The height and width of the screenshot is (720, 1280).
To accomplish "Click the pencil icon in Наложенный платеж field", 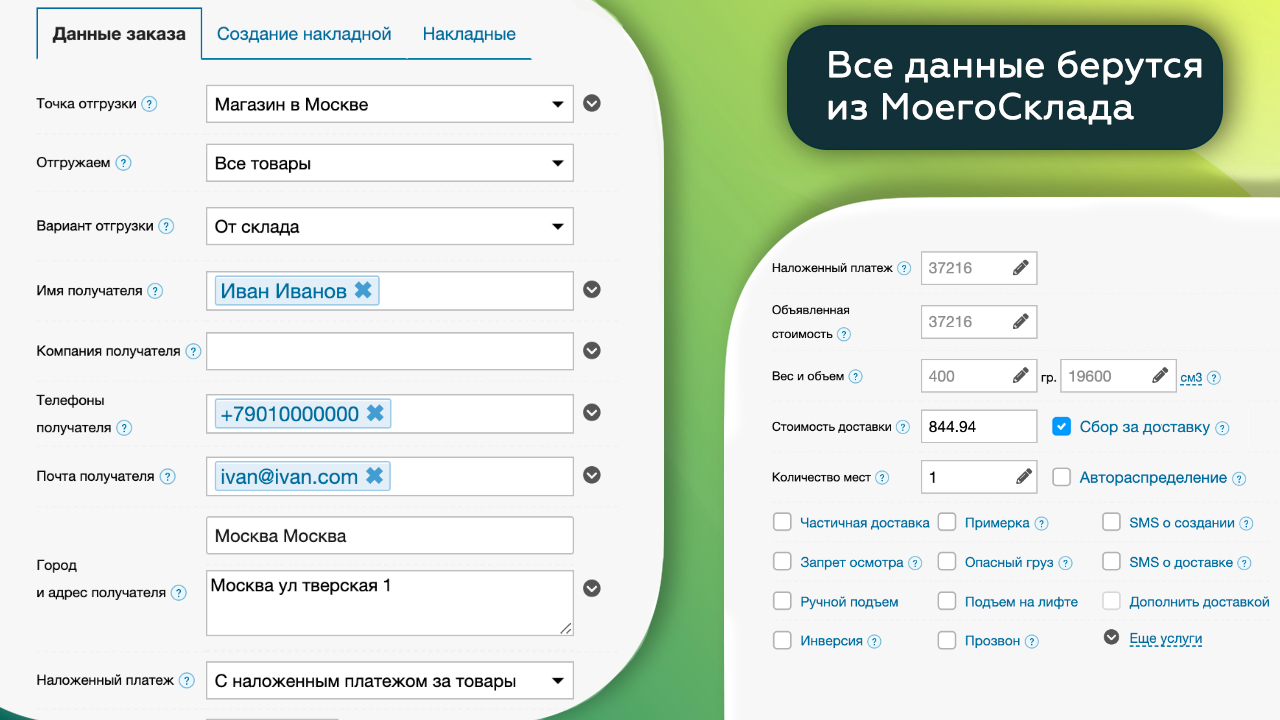I will (1020, 268).
